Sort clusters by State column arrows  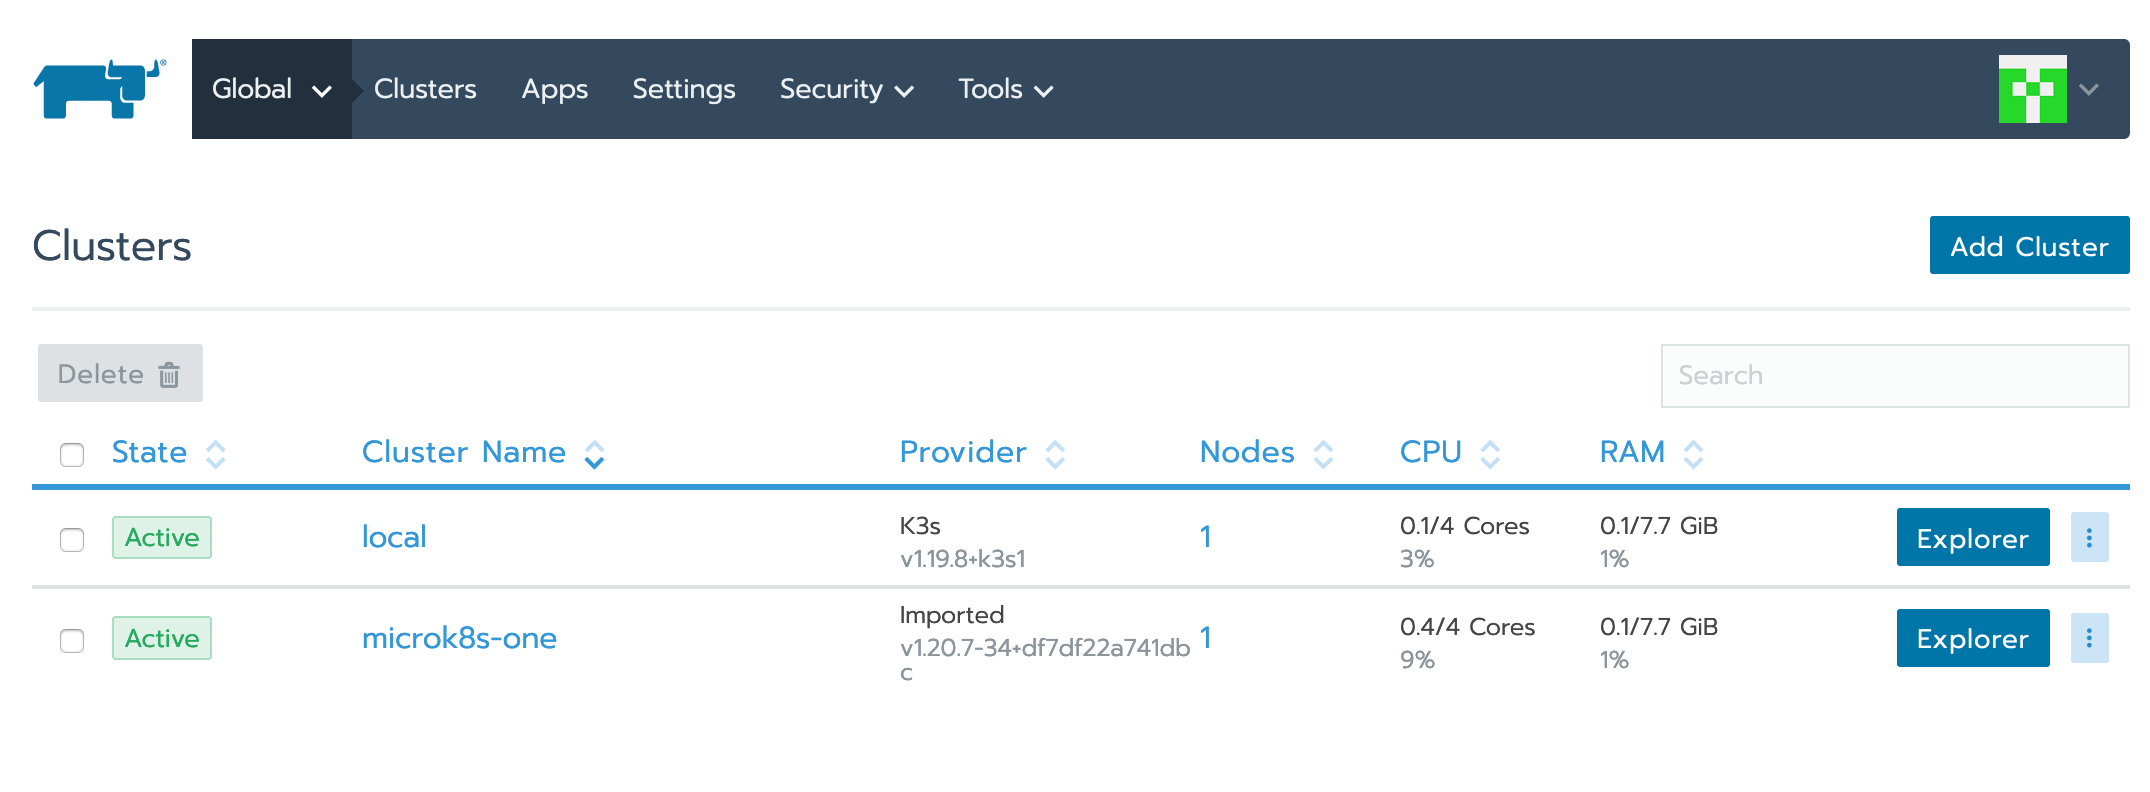[x=216, y=454]
